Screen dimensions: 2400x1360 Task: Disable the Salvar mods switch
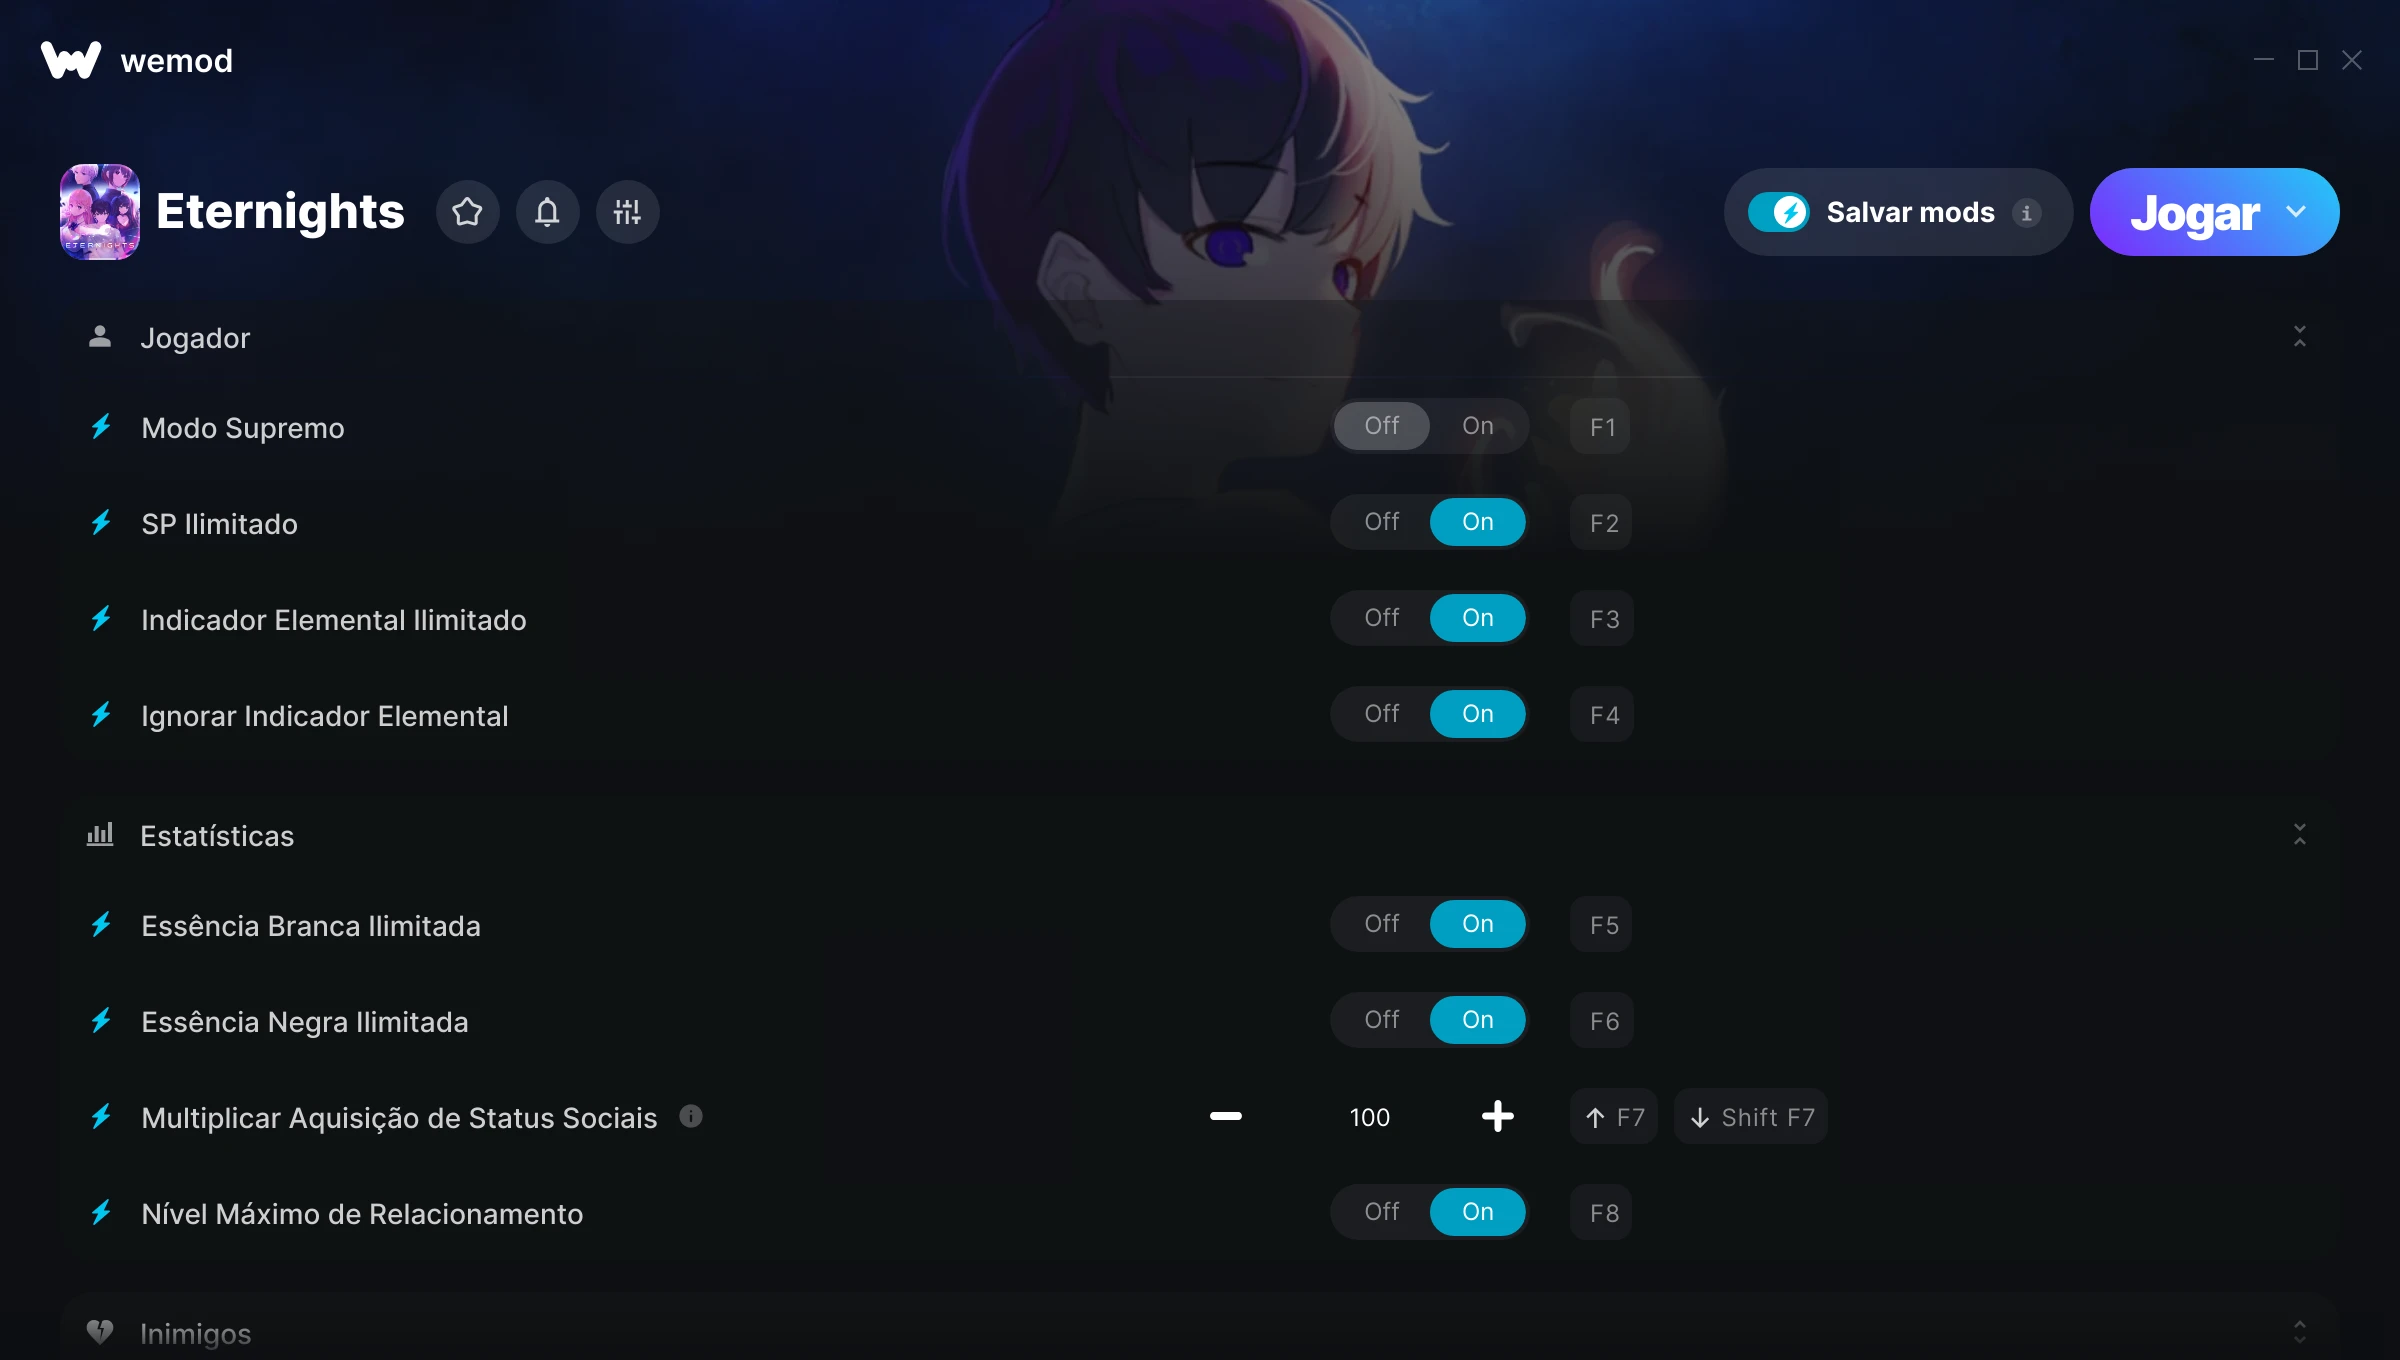[1778, 212]
